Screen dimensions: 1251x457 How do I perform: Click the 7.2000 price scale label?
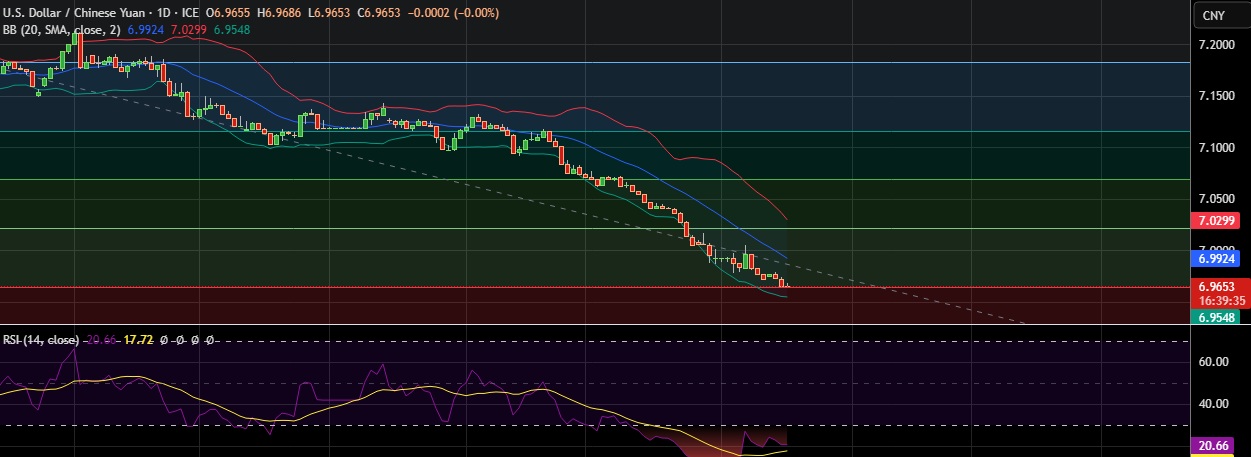(1218, 45)
